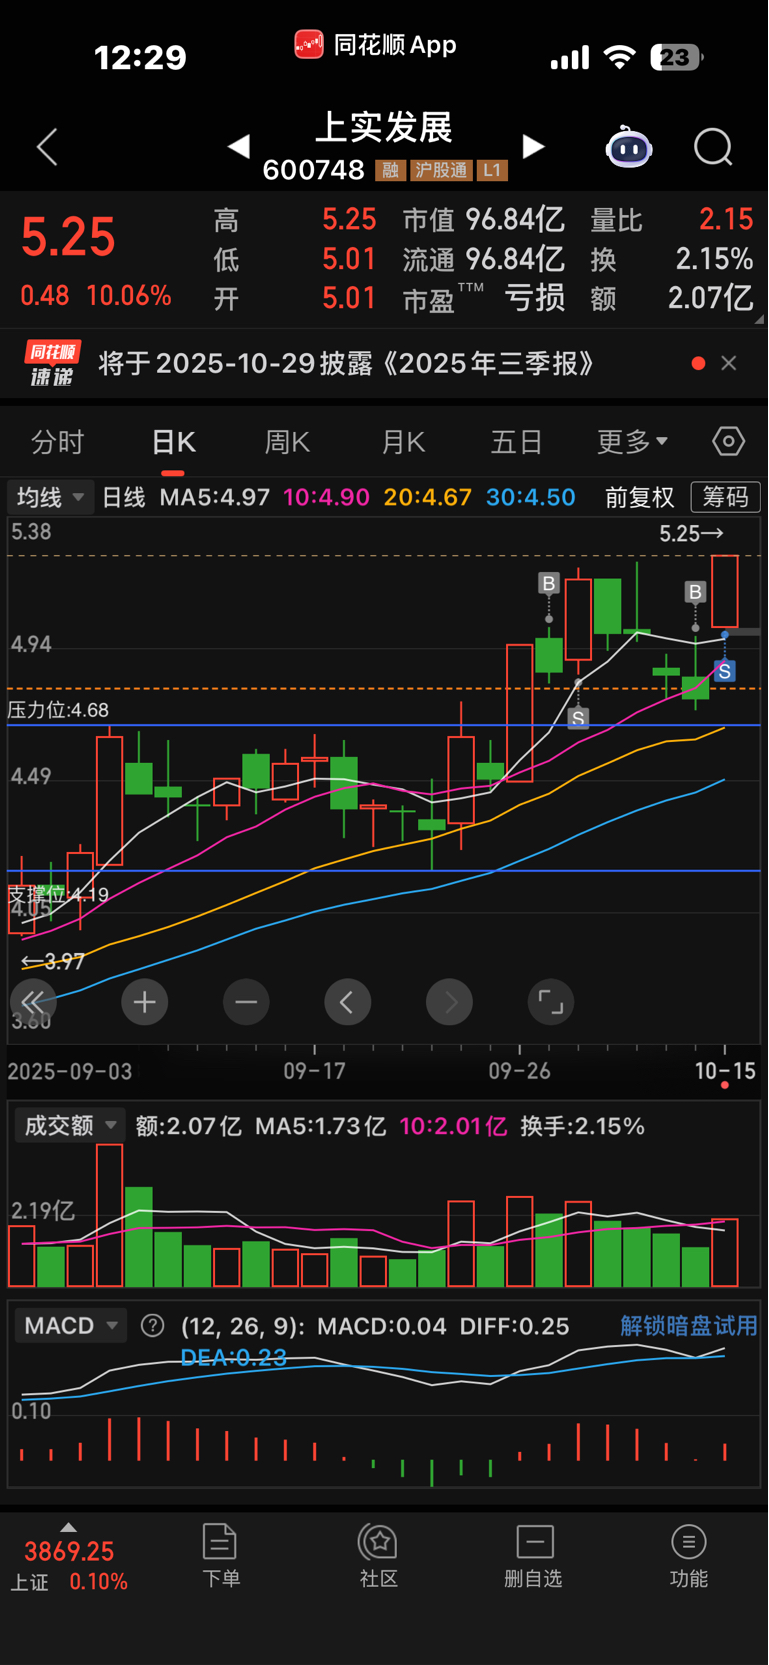Image resolution: width=769 pixels, height=1665 pixels.
Task: Select the 日K tab
Action: (173, 442)
